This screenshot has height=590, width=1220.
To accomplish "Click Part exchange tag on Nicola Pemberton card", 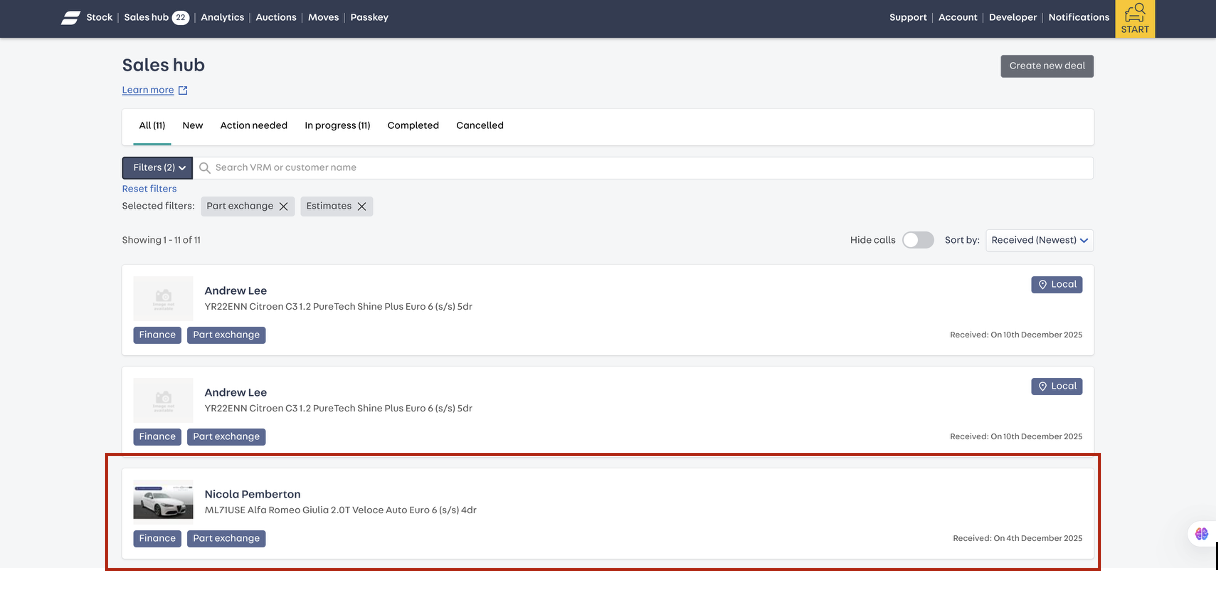I will [226, 538].
